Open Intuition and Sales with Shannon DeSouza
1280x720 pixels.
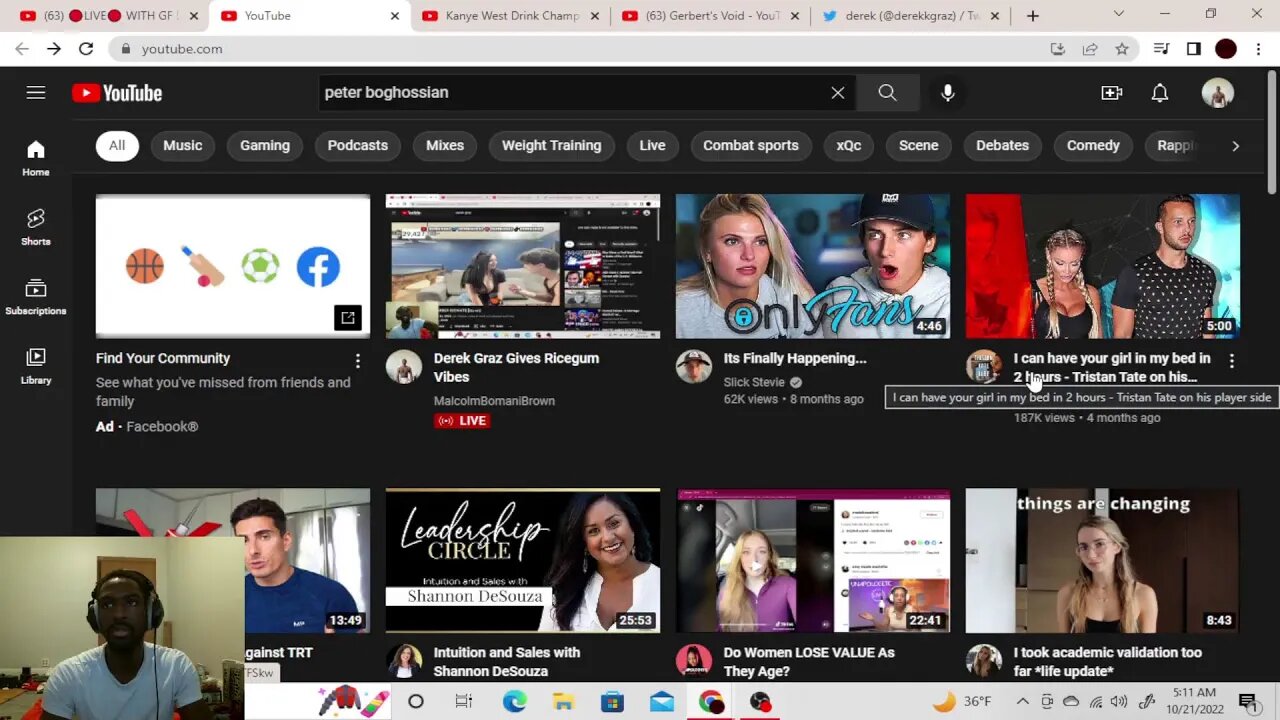coord(507,661)
